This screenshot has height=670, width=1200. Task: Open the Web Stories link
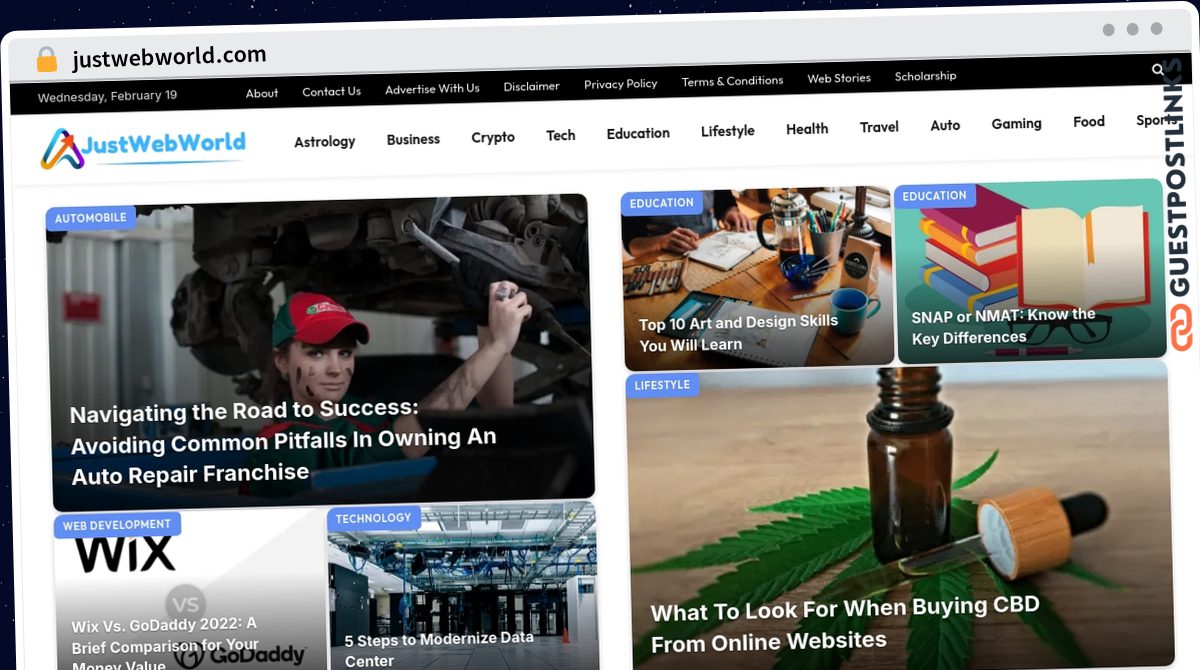839,78
